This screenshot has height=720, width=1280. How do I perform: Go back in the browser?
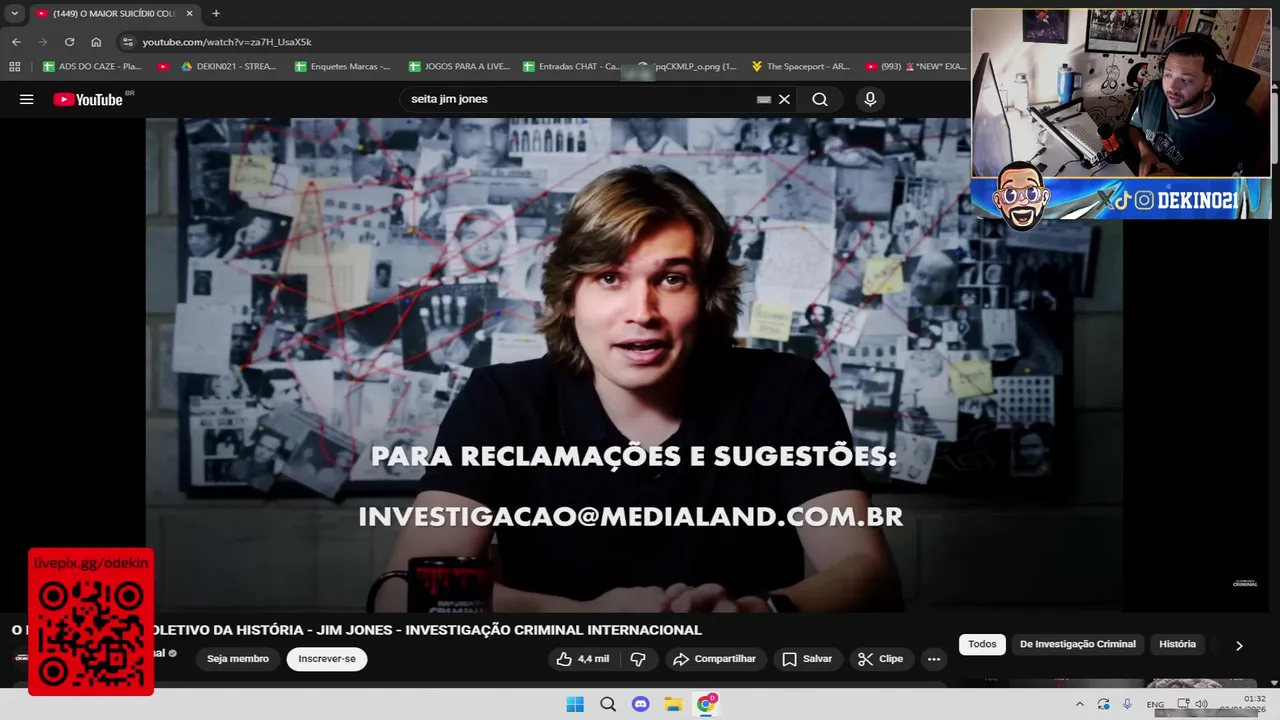point(16,42)
